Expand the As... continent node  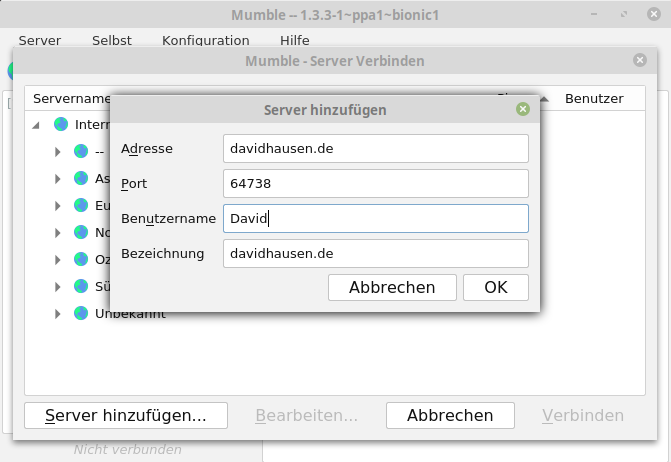click(x=57, y=179)
